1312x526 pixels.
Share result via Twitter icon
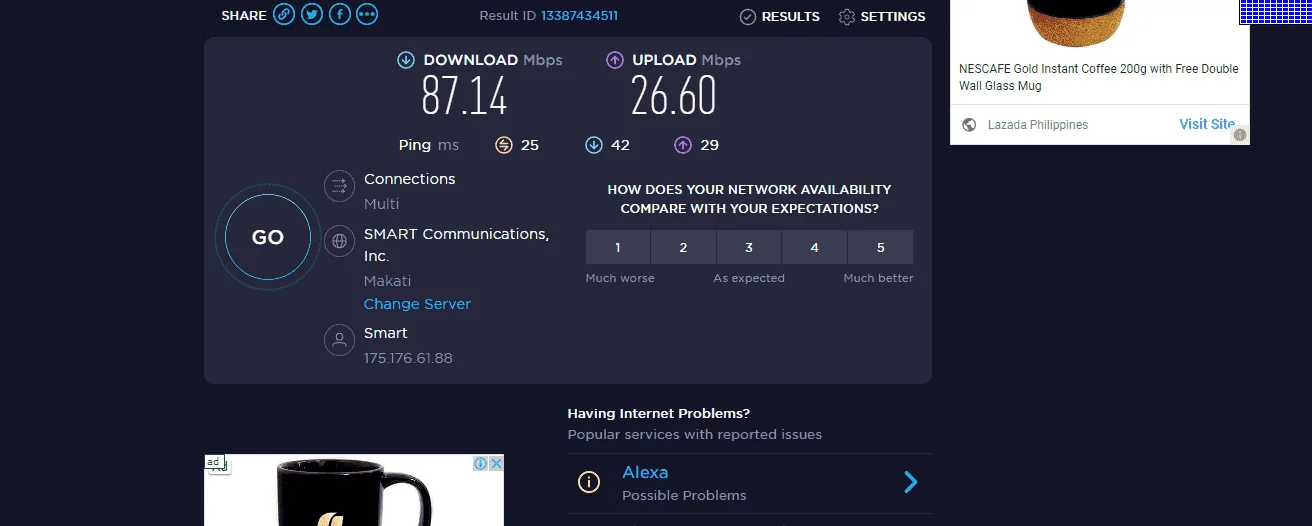[312, 15]
